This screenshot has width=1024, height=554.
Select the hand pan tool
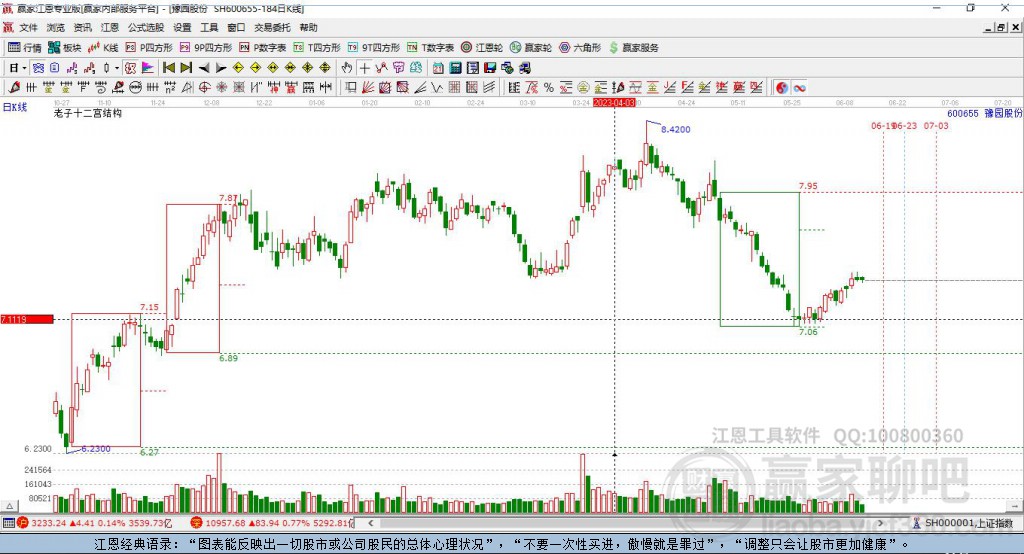[347, 68]
